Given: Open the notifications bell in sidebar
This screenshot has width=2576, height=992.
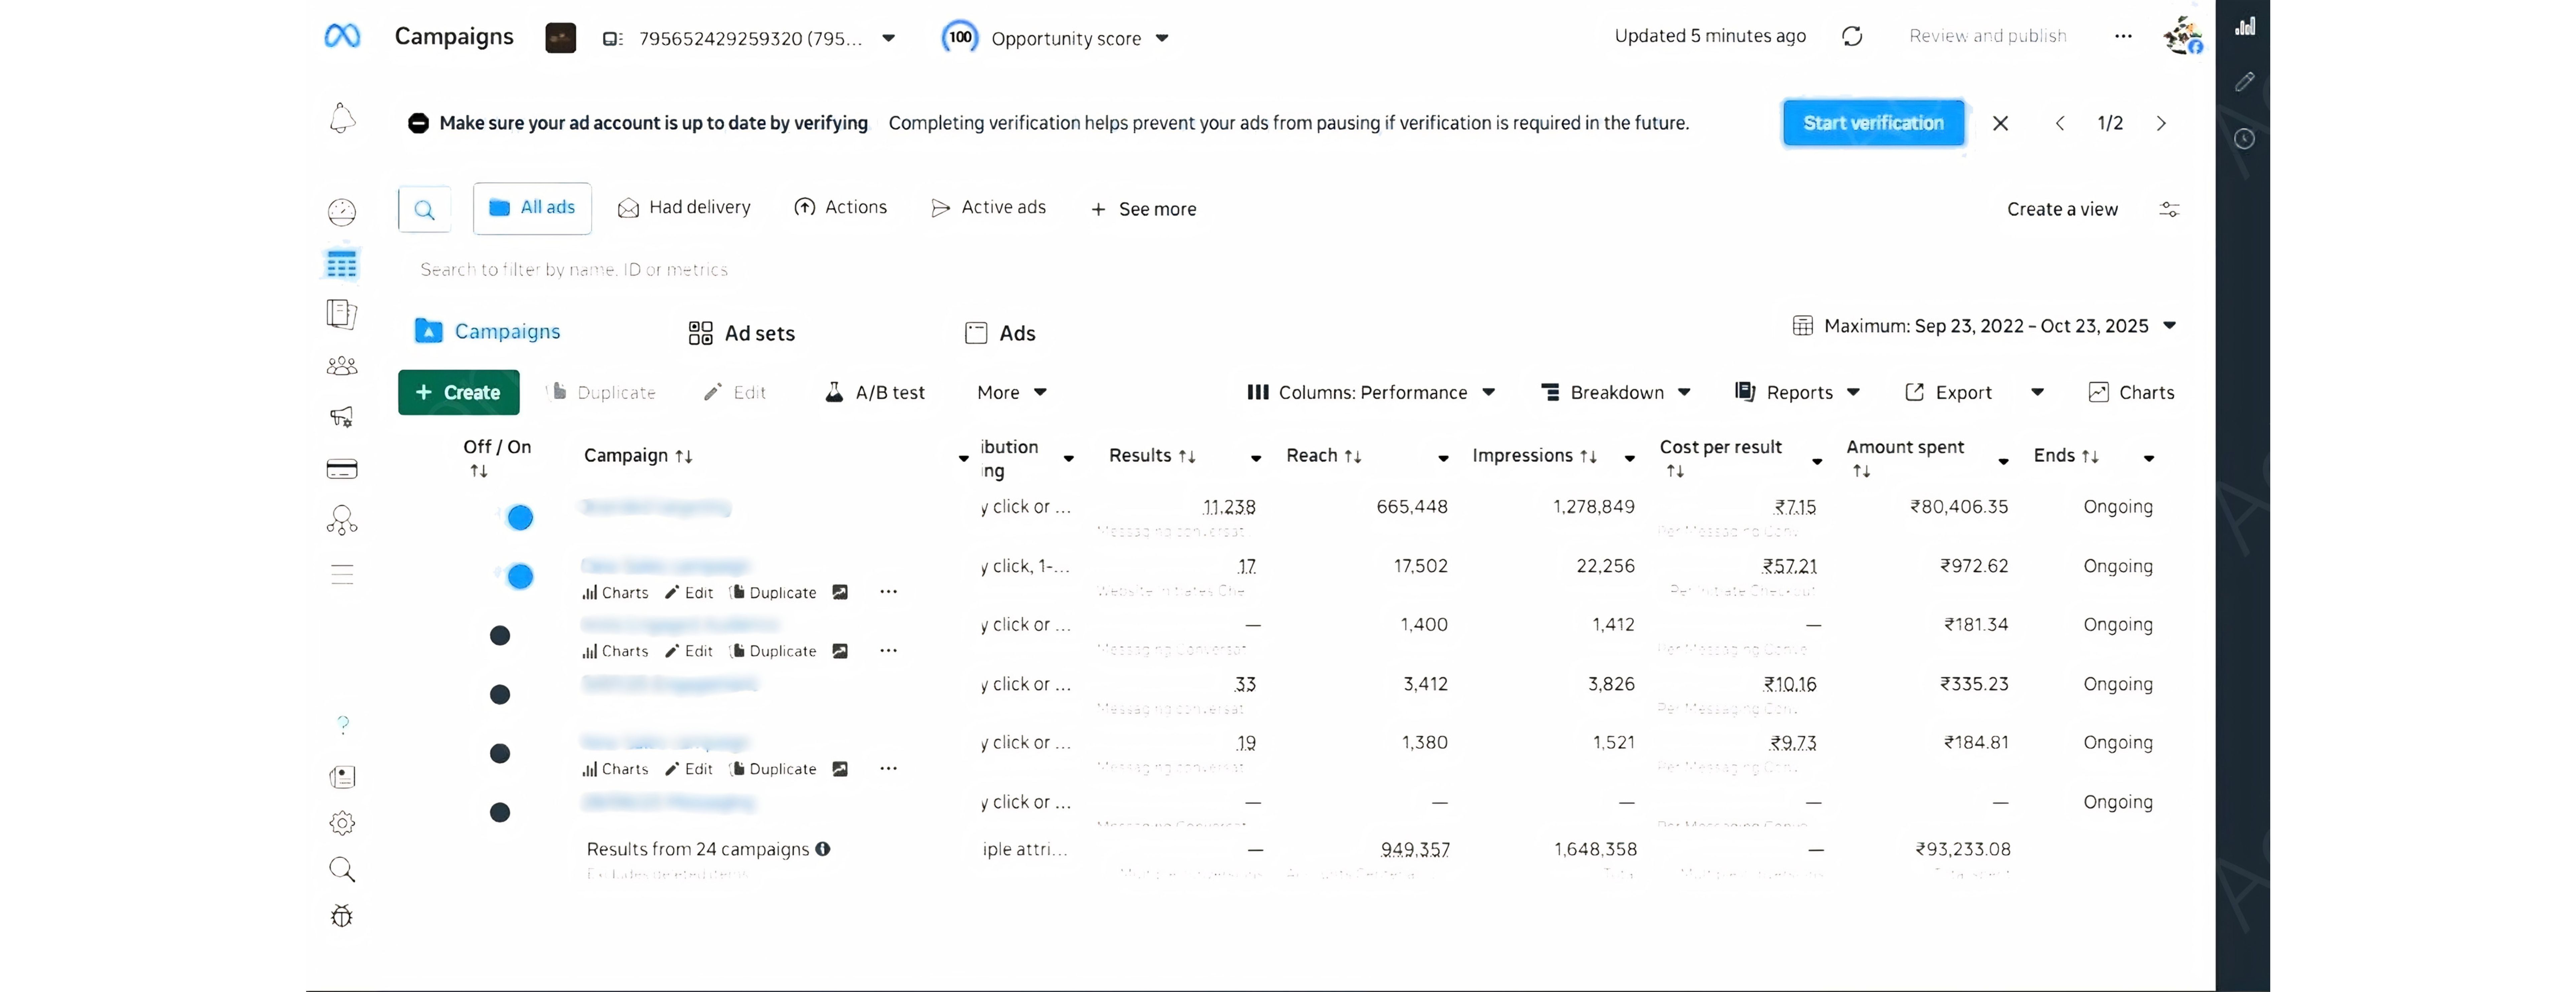Looking at the screenshot, I should tap(342, 118).
